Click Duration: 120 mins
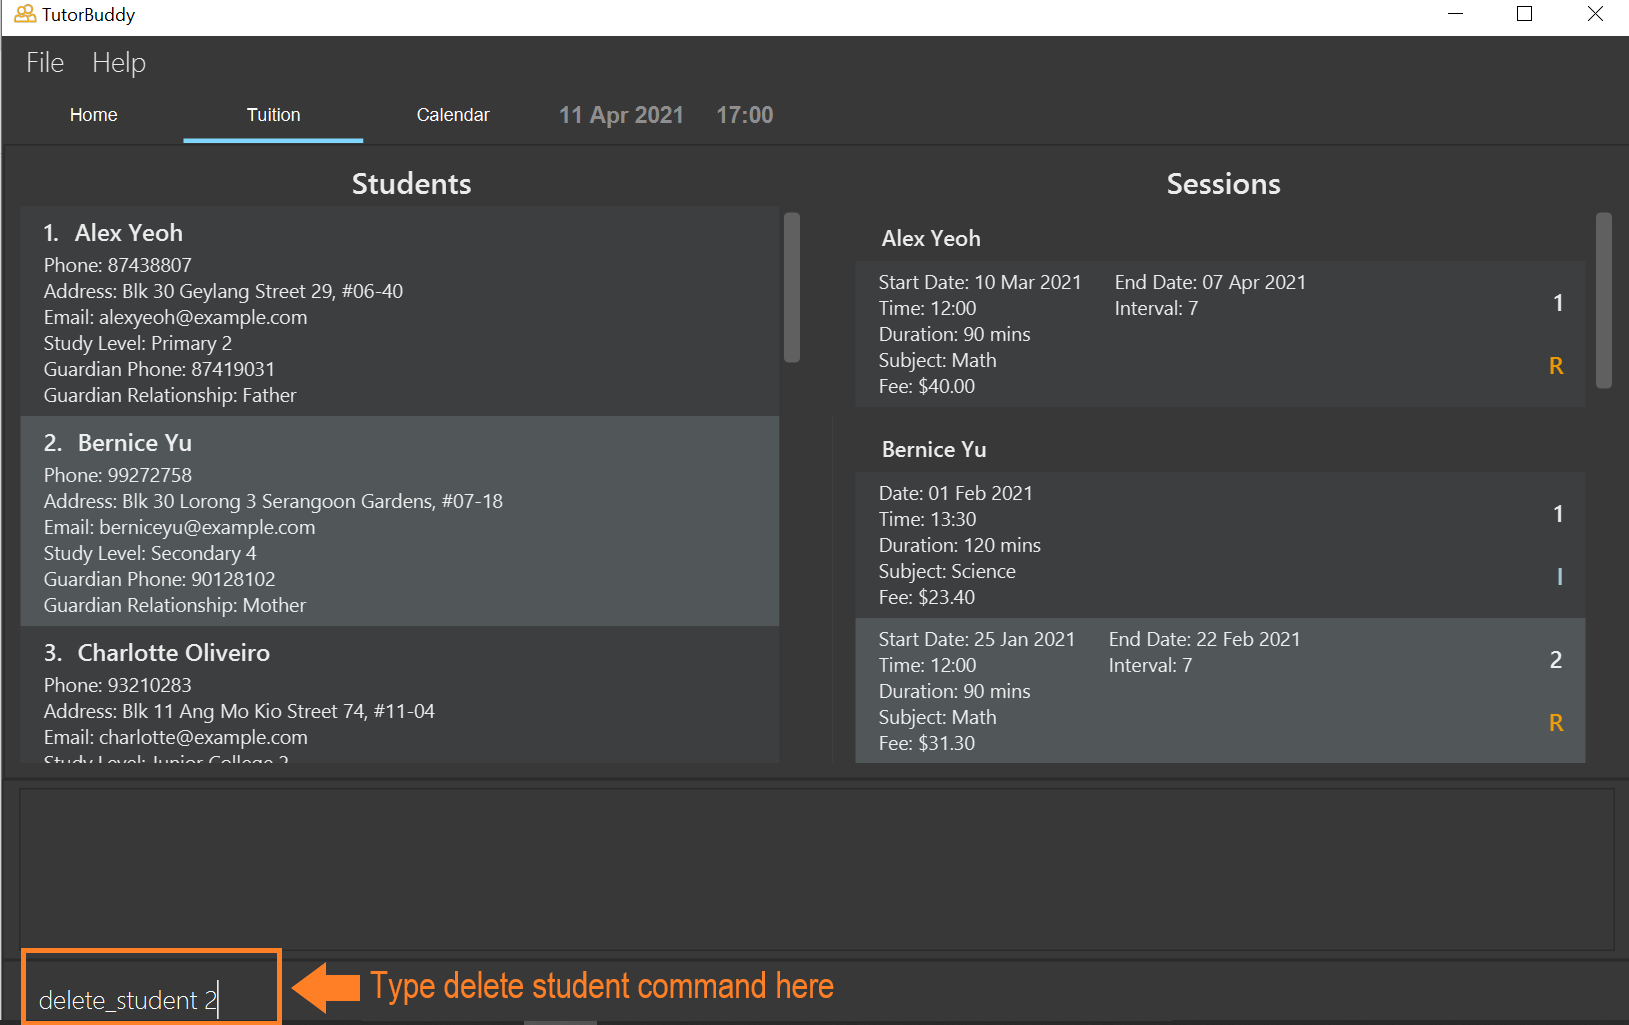The height and width of the screenshot is (1025, 1629). click(x=960, y=545)
